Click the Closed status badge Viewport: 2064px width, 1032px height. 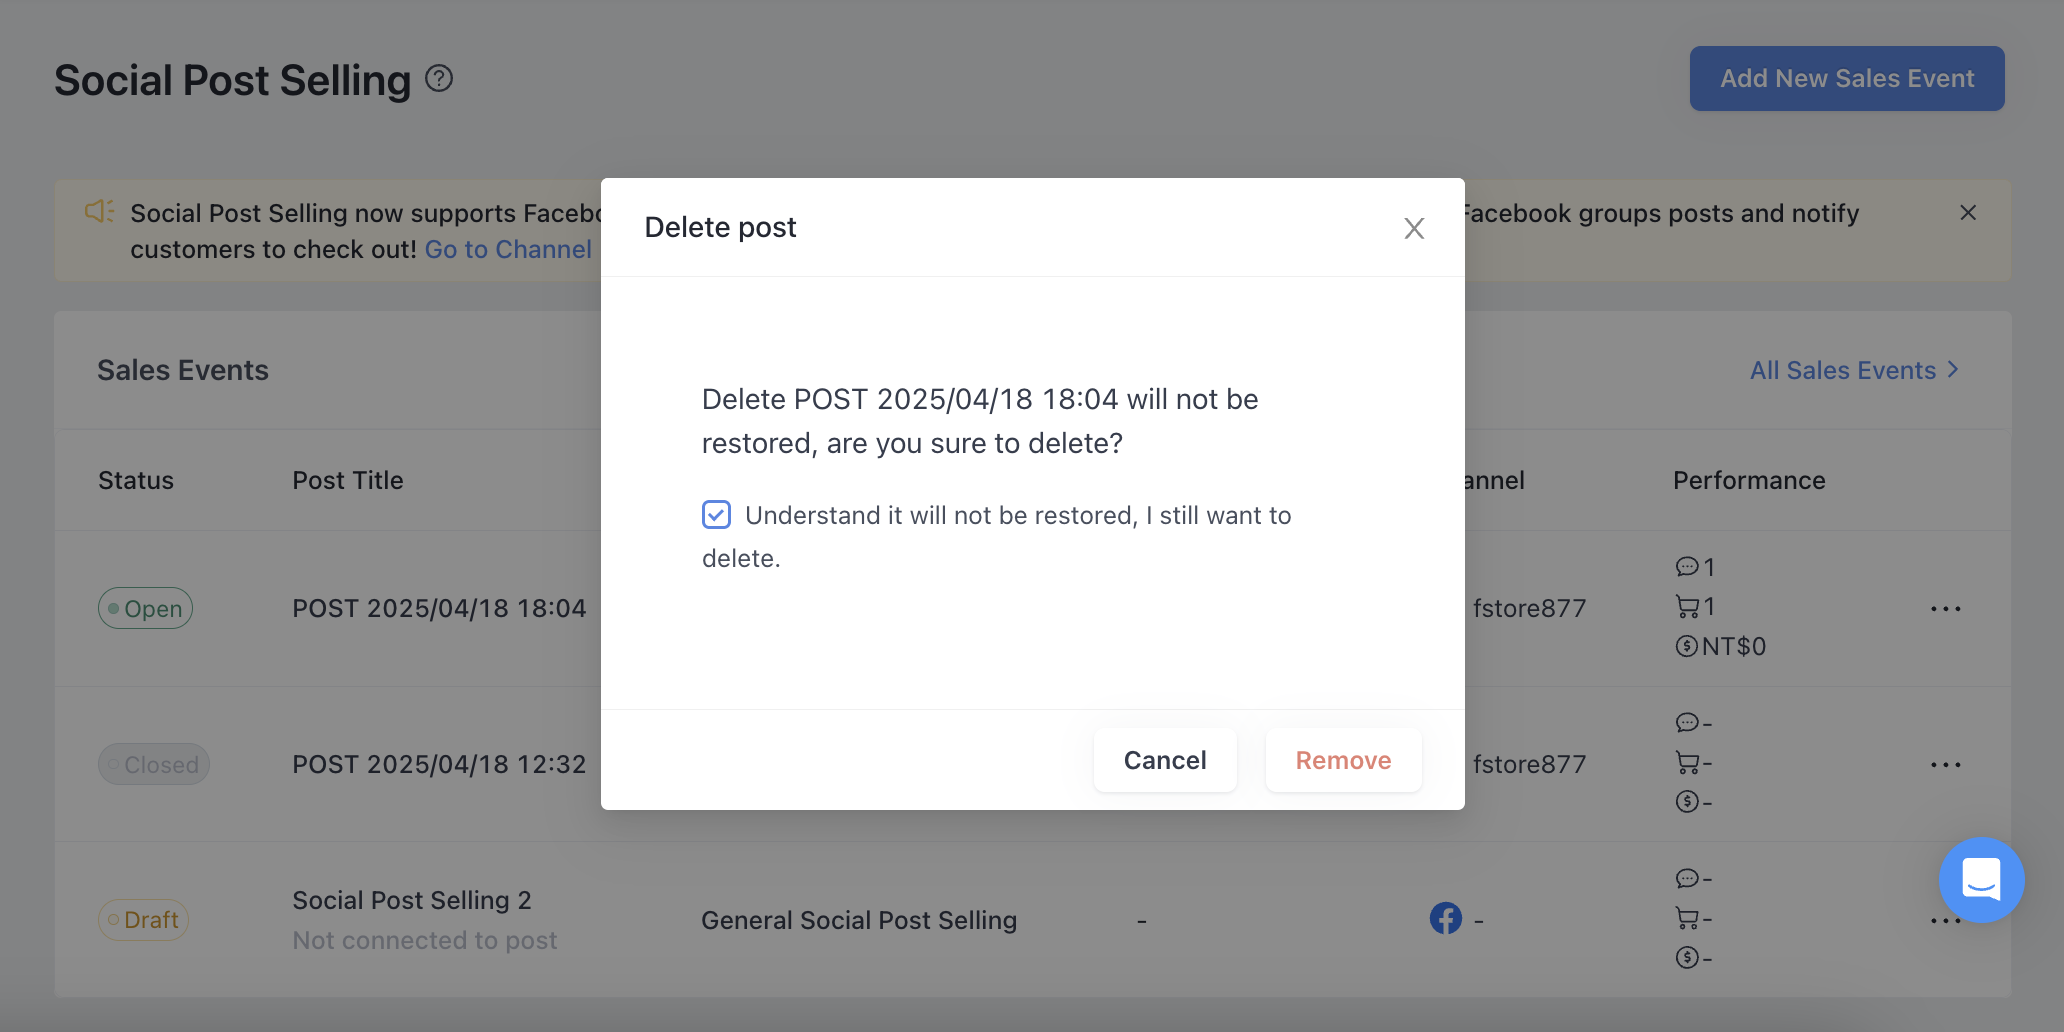[153, 764]
